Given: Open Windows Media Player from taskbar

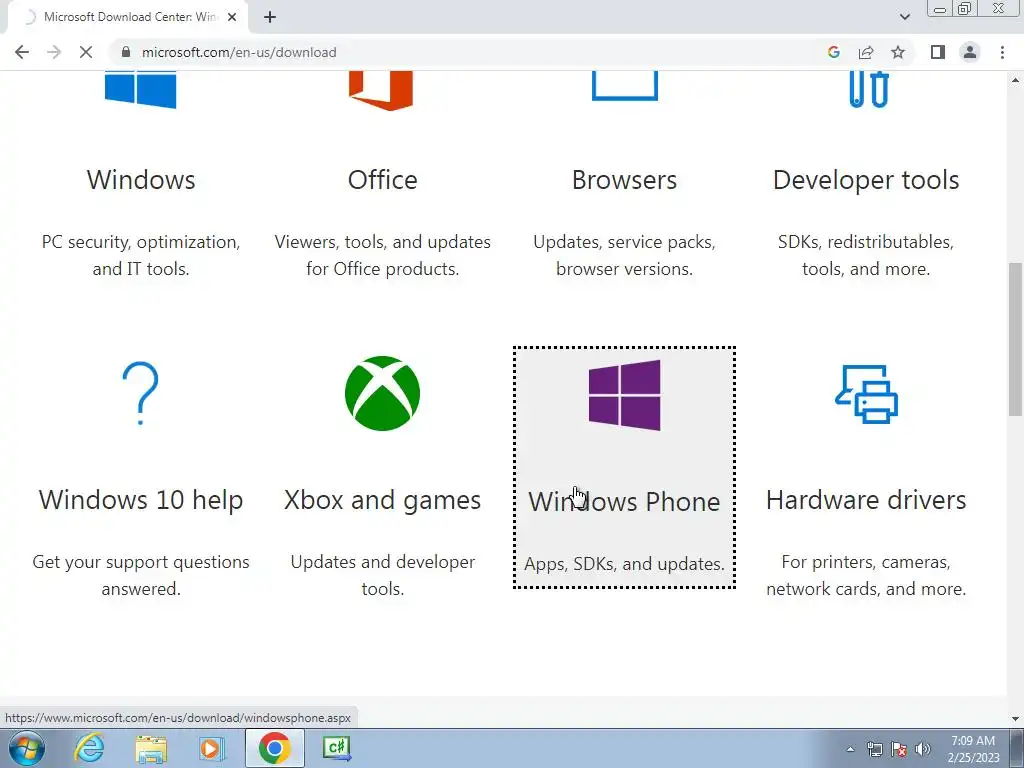Looking at the screenshot, I should 212,748.
